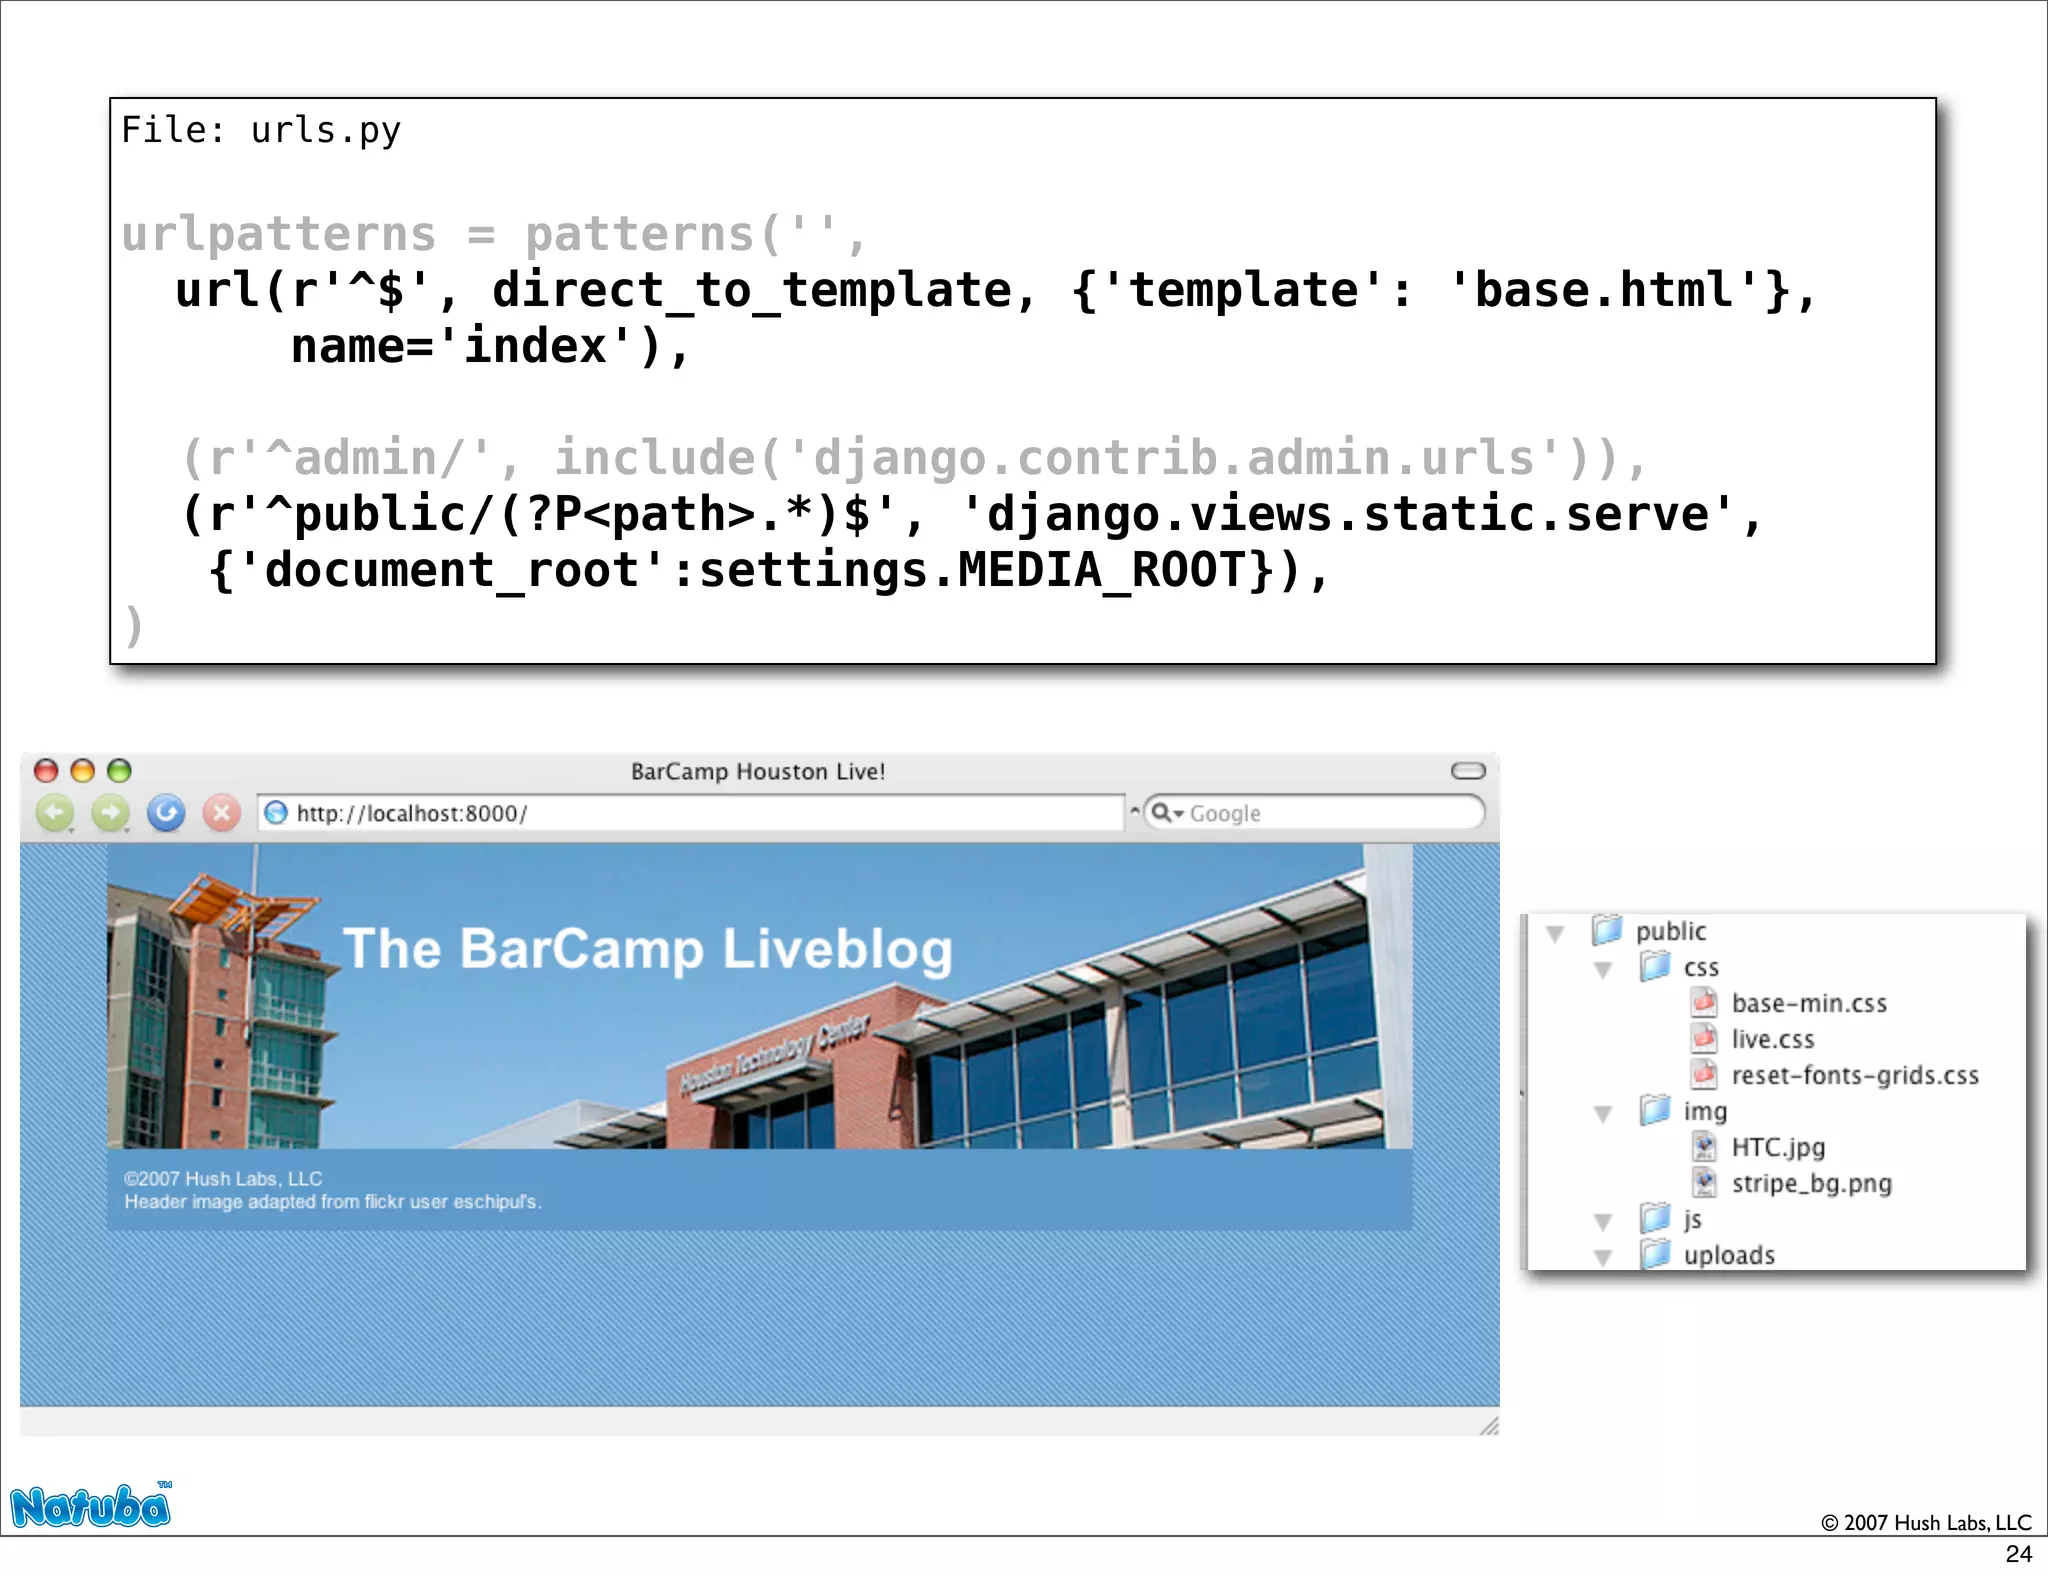2048x1576 pixels.
Task: Click the urlpatterns = patterns line
Action: [494, 234]
